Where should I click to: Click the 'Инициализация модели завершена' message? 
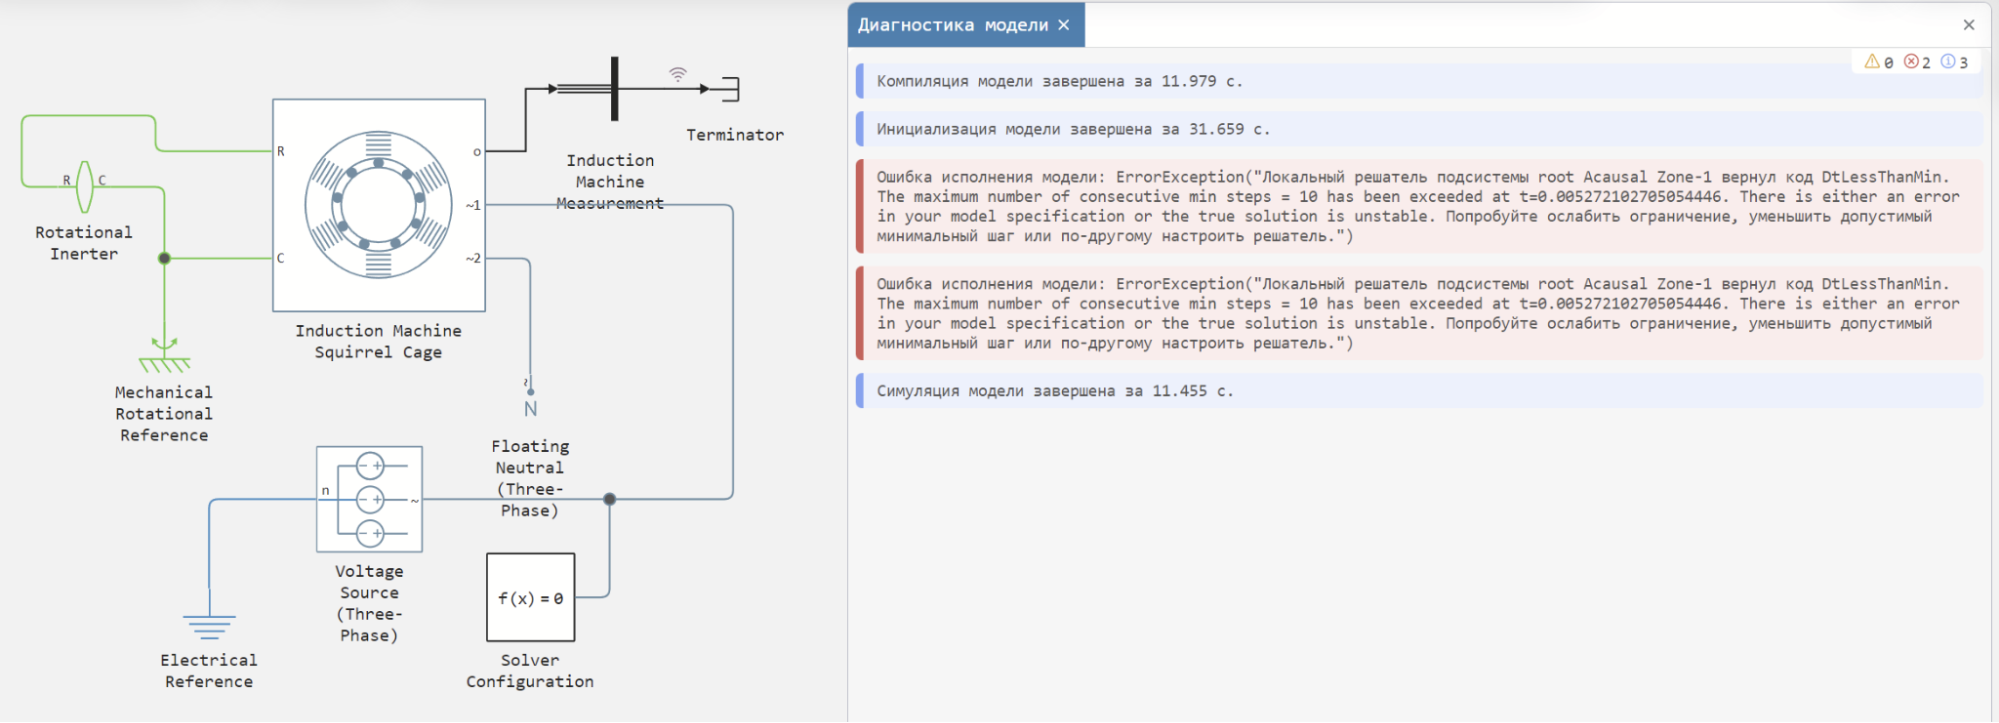click(1419, 129)
